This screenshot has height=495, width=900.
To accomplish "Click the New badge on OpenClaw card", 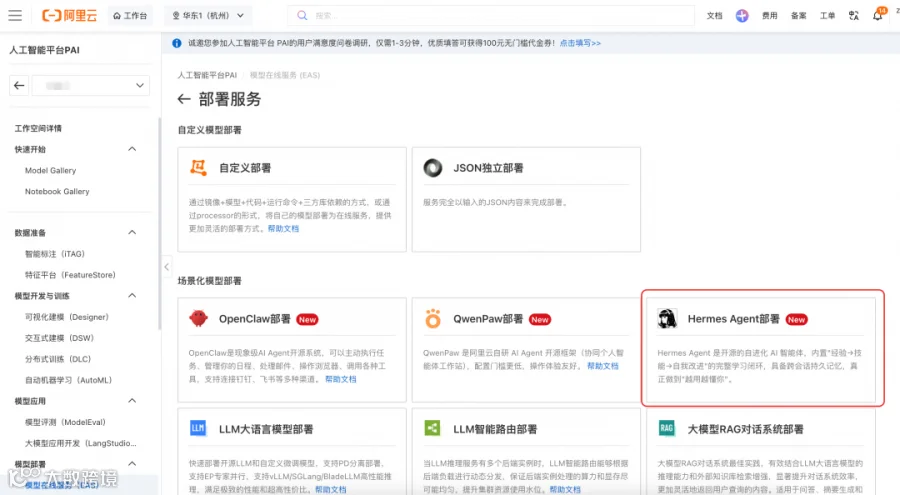I will click(x=307, y=320).
